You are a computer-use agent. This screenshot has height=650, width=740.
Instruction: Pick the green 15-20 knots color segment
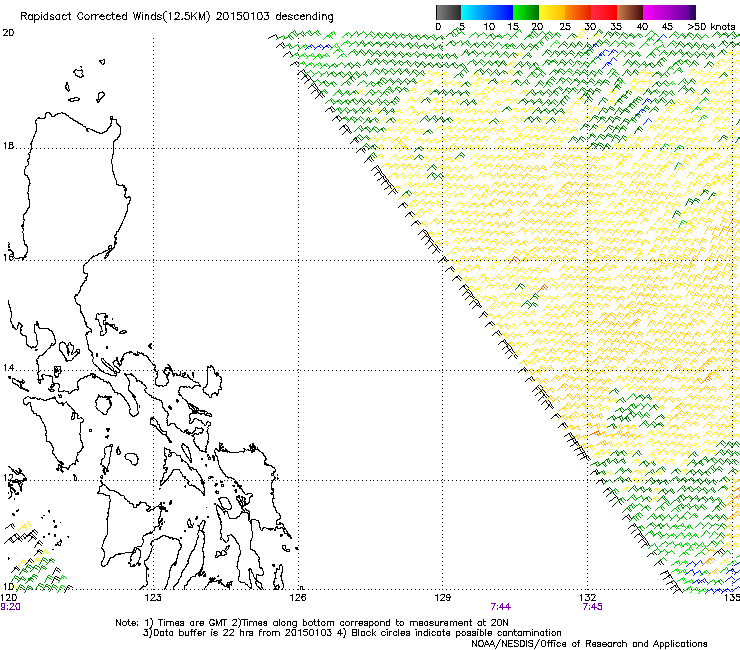526,12
